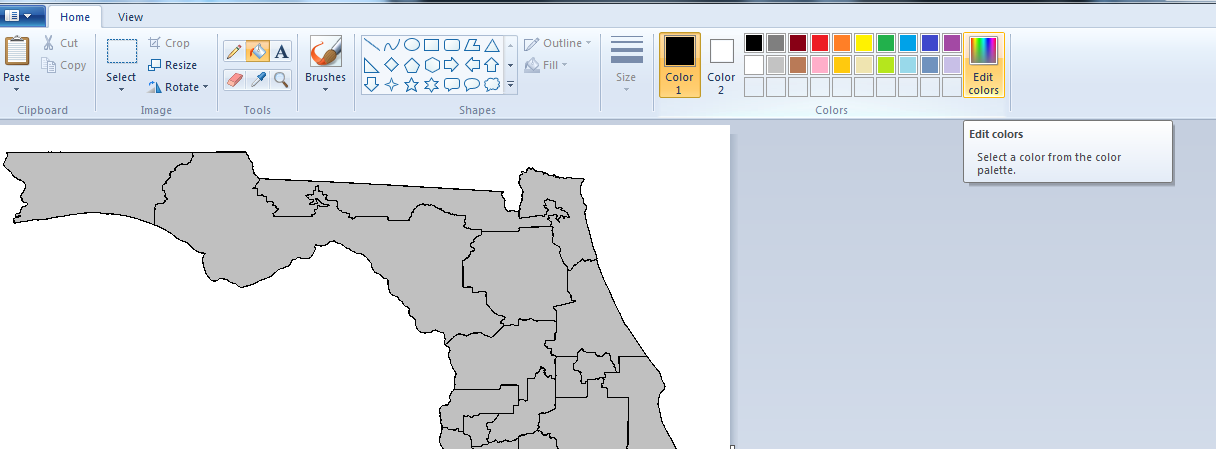1216x449 pixels.
Task: Pick the brown color swatch
Action: pos(798,65)
